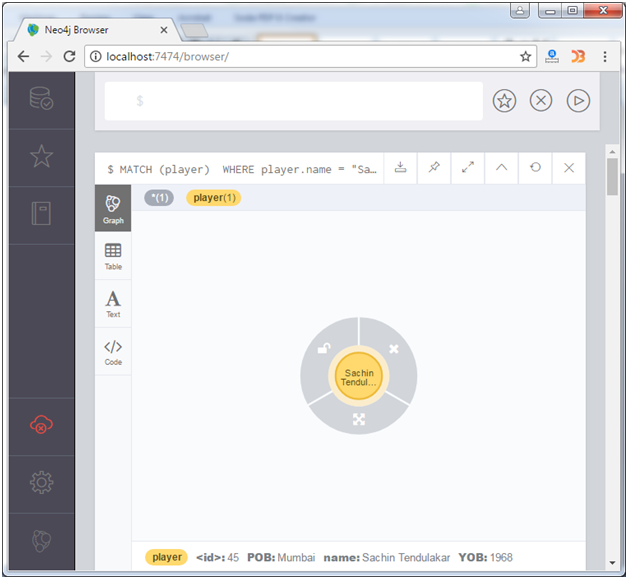Image resolution: width=628 pixels, height=579 pixels.
Task: Pin the result frame
Action: click(x=434, y=168)
